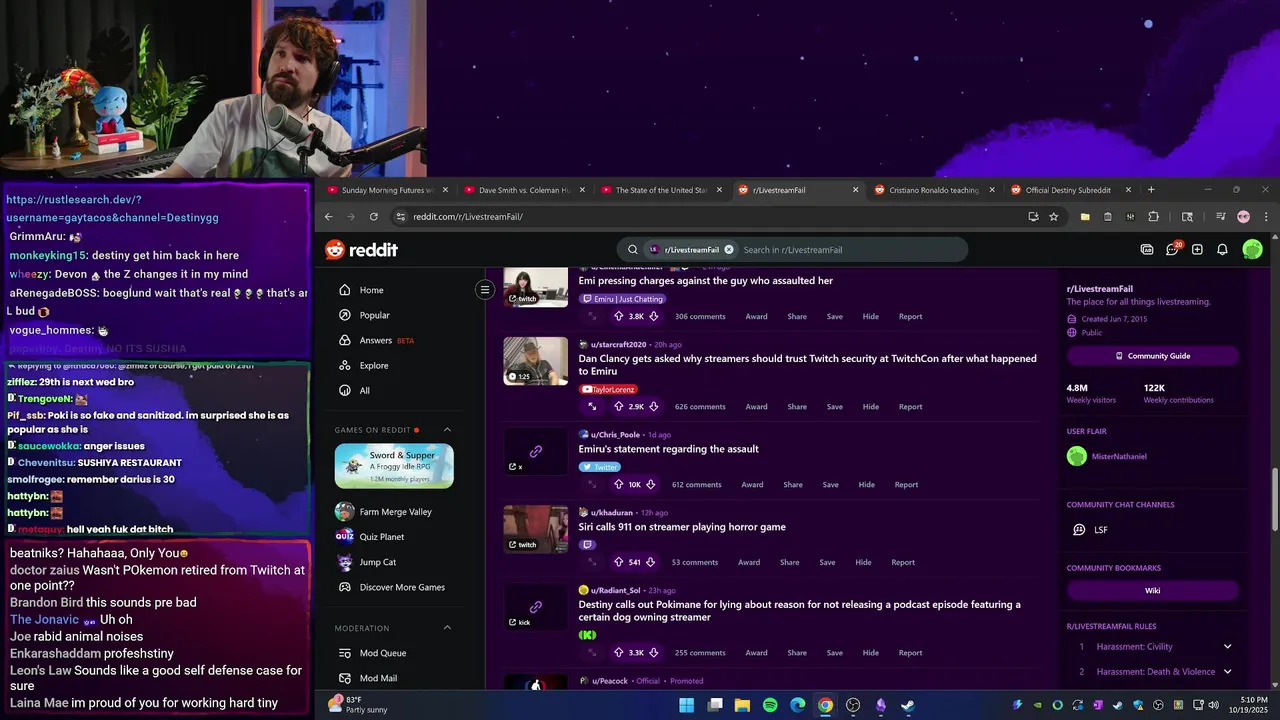Open the Sword & Supper game card
Image resolution: width=1280 pixels, height=720 pixels.
point(394,466)
